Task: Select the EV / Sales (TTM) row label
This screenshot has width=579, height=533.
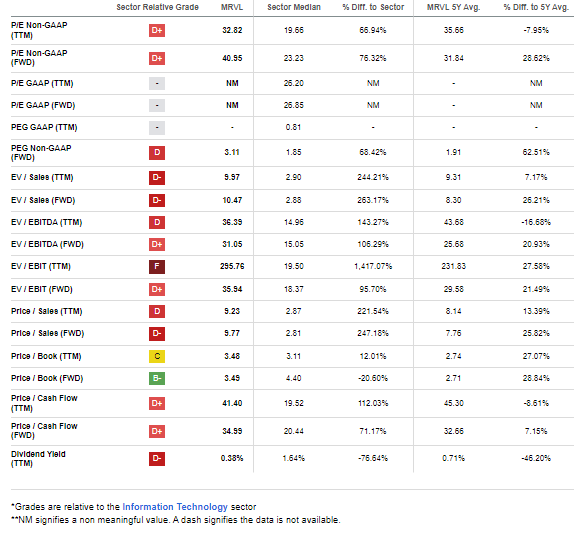Action: pos(42,177)
